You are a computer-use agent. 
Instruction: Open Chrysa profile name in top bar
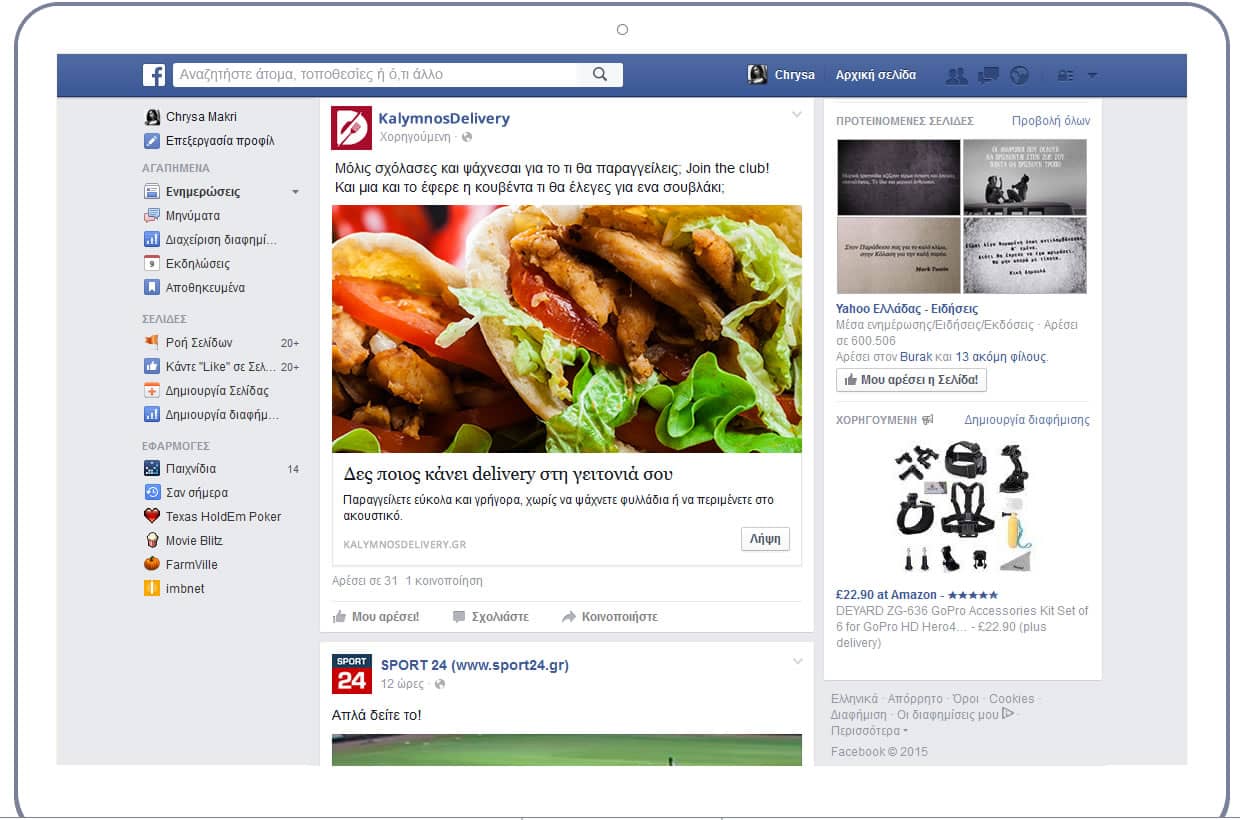click(795, 75)
